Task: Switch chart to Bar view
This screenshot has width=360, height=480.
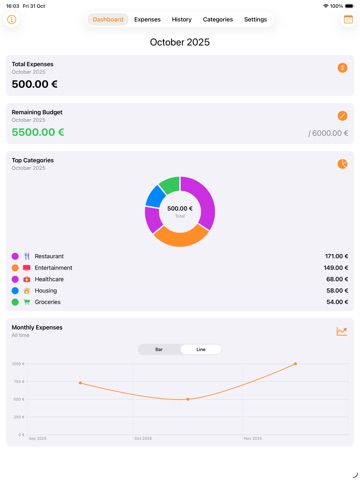Action: 159,349
